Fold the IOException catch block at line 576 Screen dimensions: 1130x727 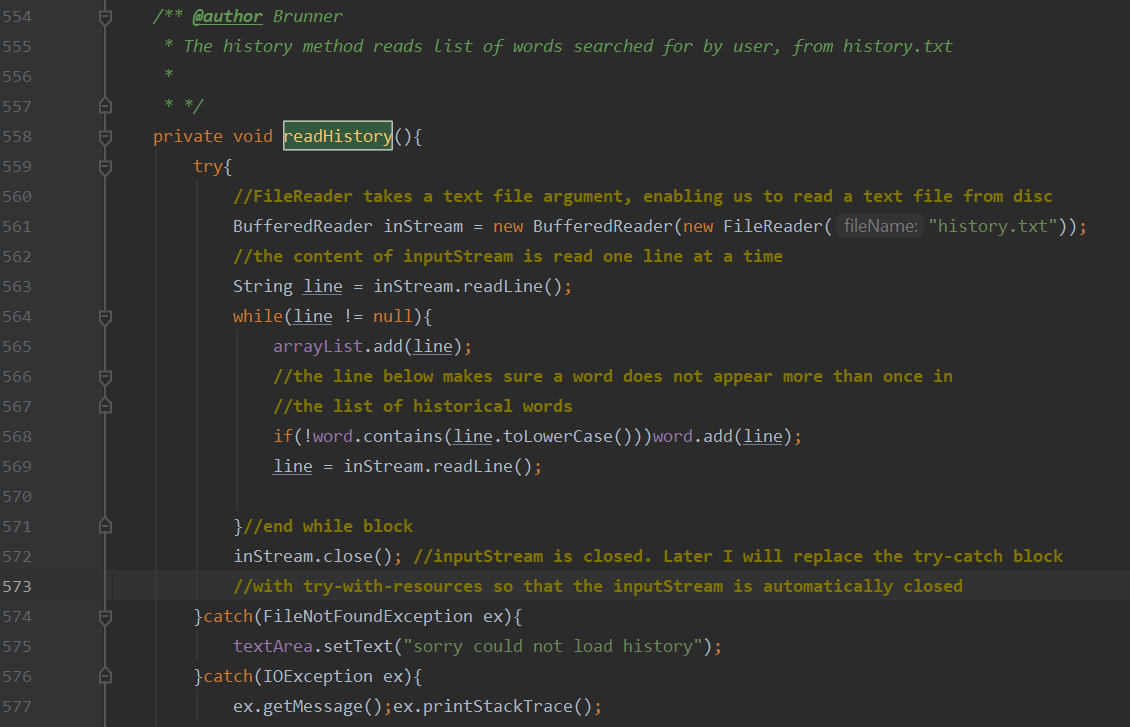105,677
